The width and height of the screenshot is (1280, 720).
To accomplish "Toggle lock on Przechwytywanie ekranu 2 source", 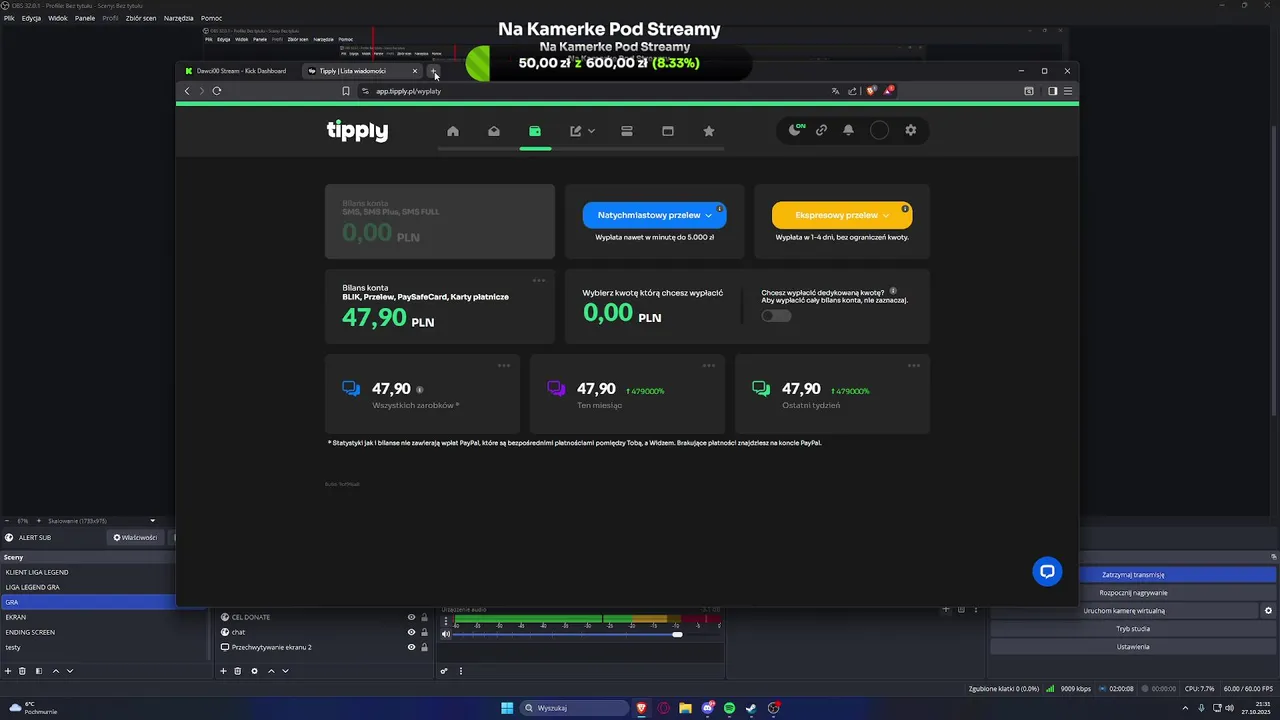I will pos(424,647).
